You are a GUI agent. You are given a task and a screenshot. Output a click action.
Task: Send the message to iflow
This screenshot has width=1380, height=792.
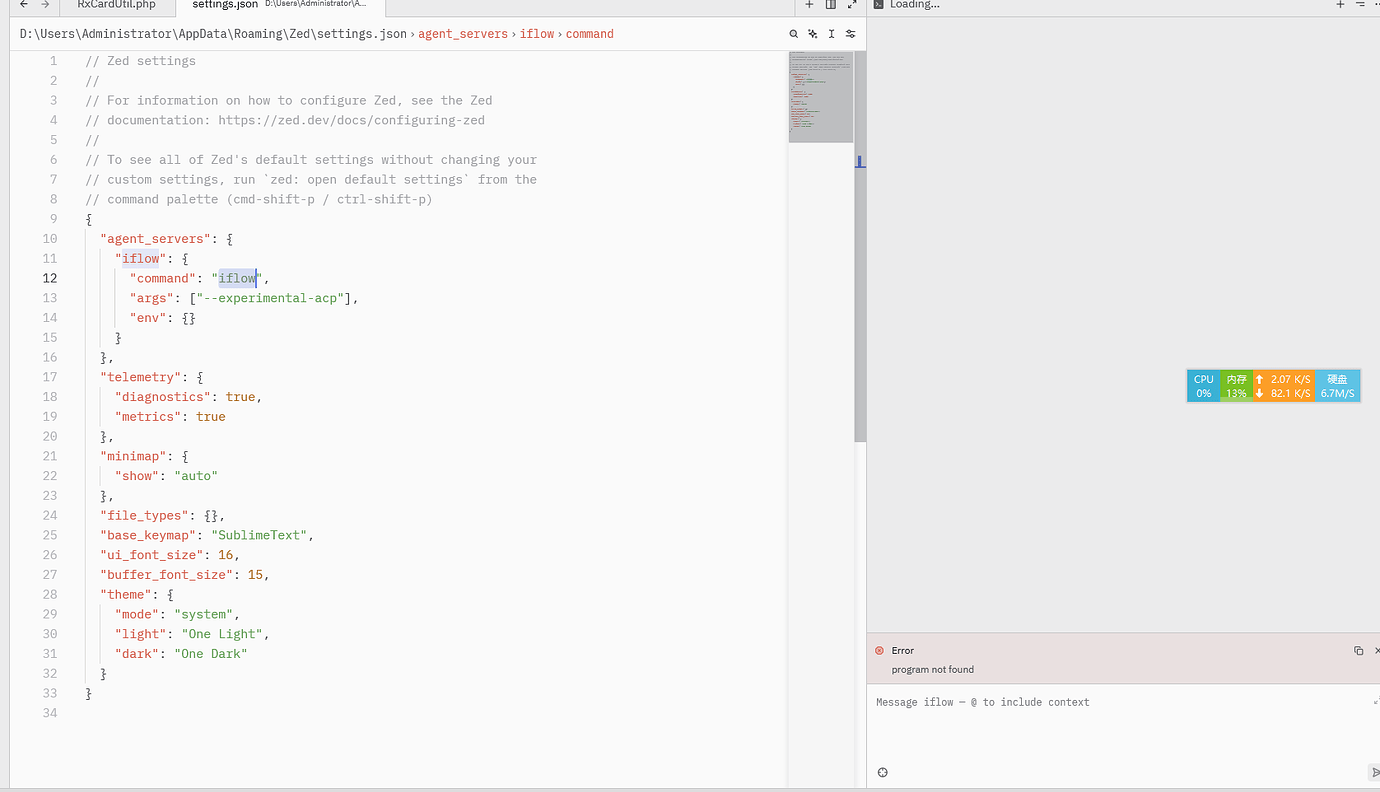(x=1373, y=772)
